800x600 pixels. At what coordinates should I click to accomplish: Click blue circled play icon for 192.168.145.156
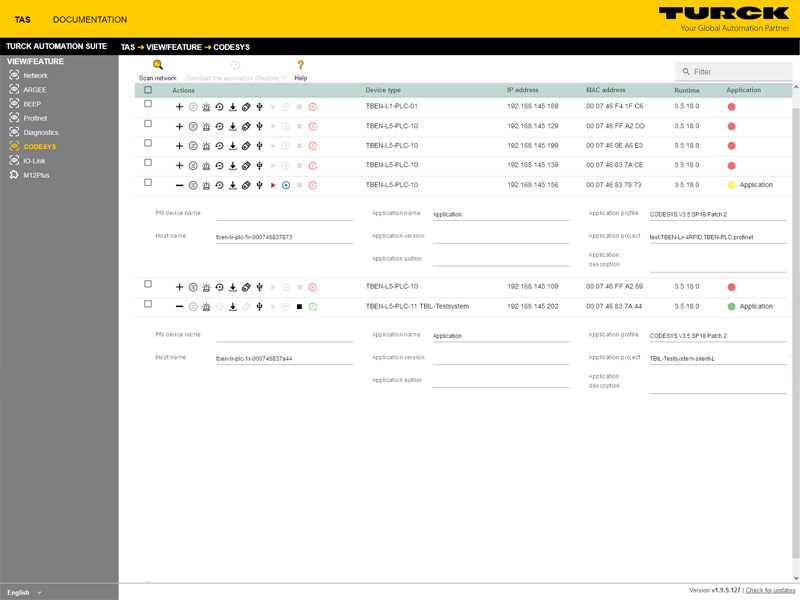286,185
